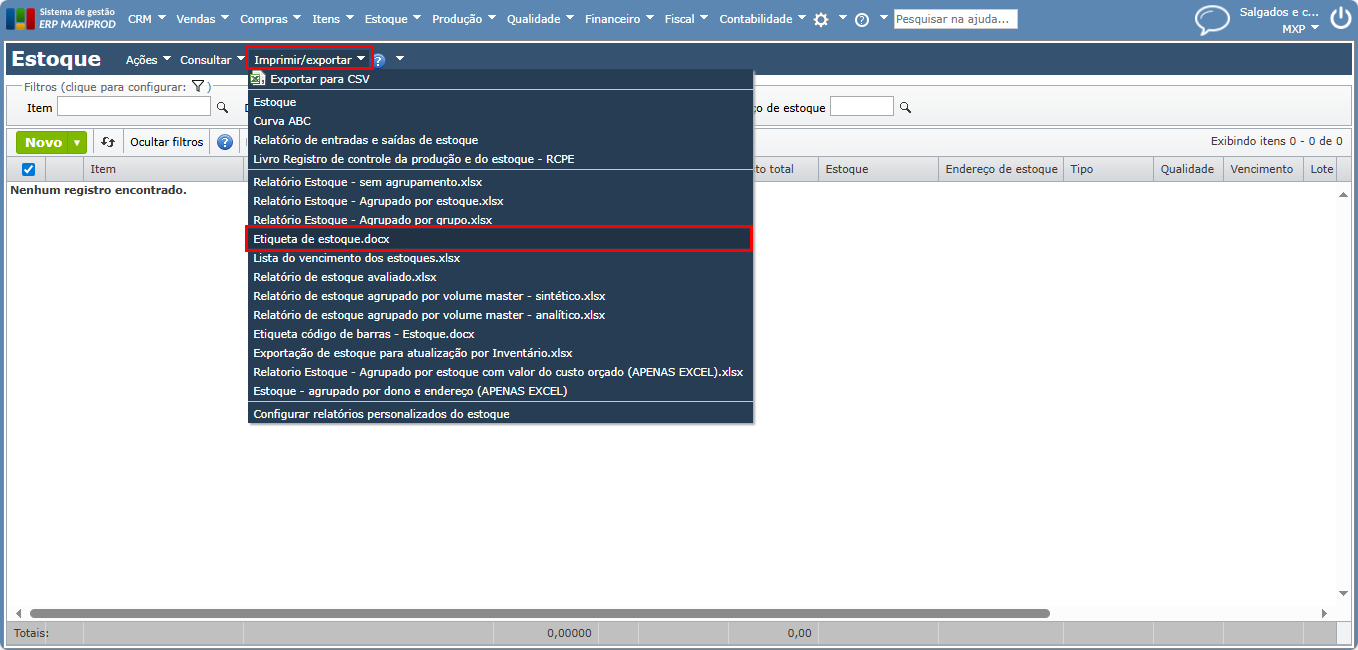The image size is (1358, 650).
Task: Select Curva ABC report
Action: coord(500,121)
